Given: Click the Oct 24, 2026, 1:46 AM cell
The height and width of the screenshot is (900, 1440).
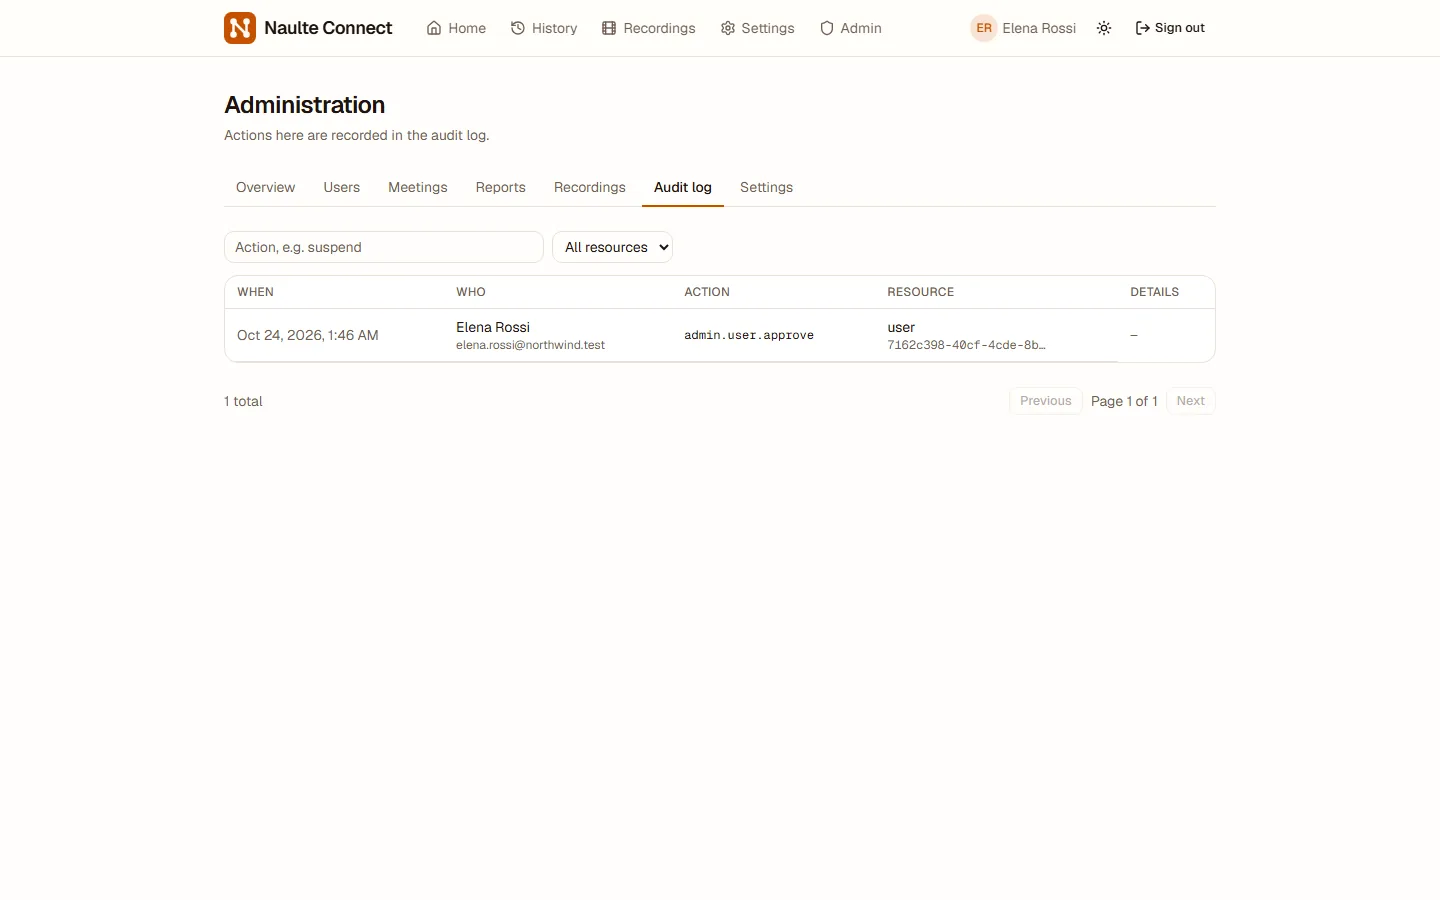Looking at the screenshot, I should (x=308, y=335).
